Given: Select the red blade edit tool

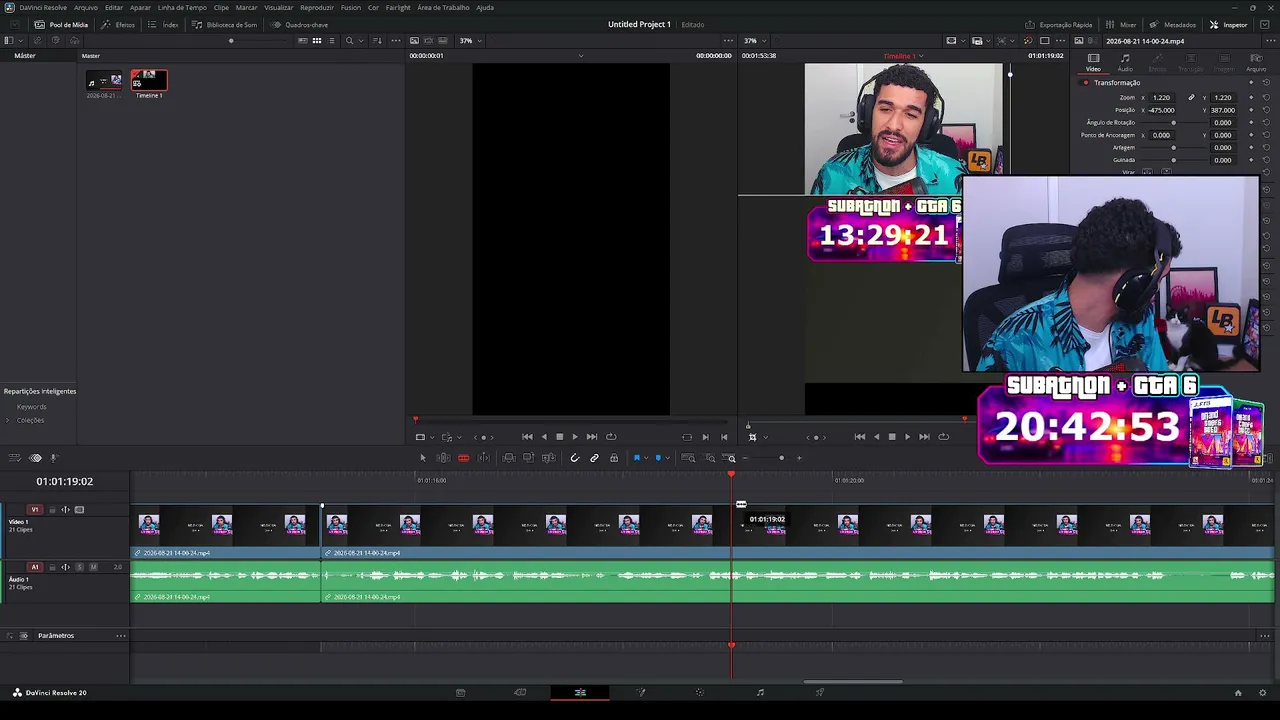Looking at the screenshot, I should click(x=463, y=458).
